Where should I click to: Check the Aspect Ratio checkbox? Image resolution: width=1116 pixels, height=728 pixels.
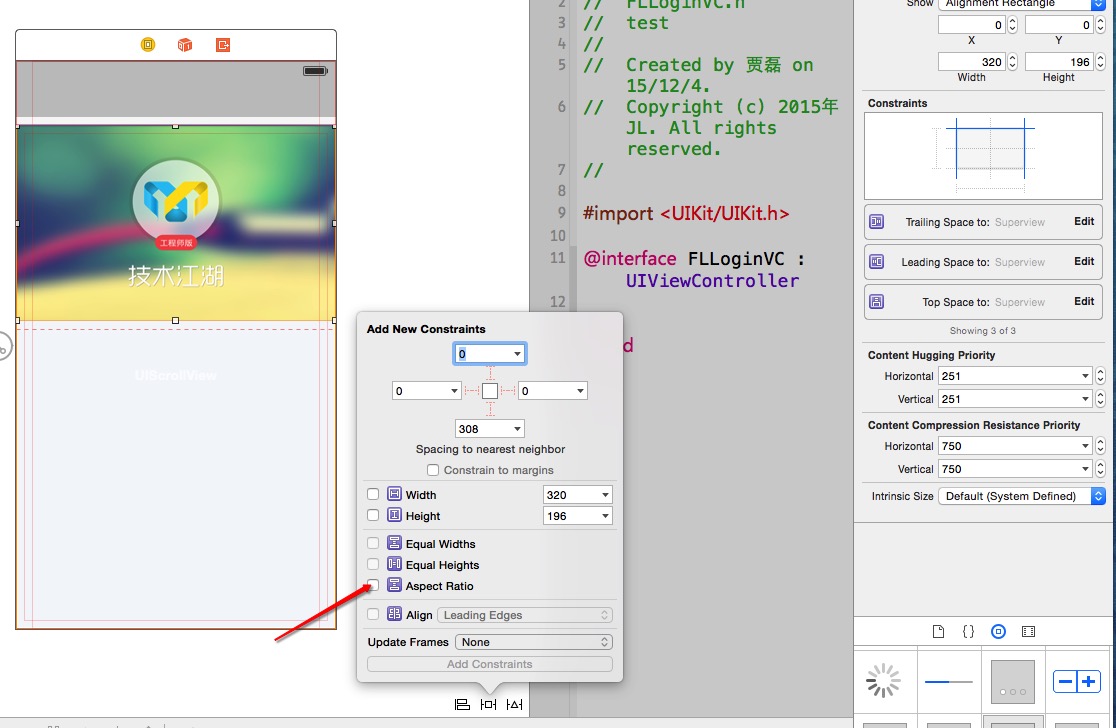(x=373, y=585)
